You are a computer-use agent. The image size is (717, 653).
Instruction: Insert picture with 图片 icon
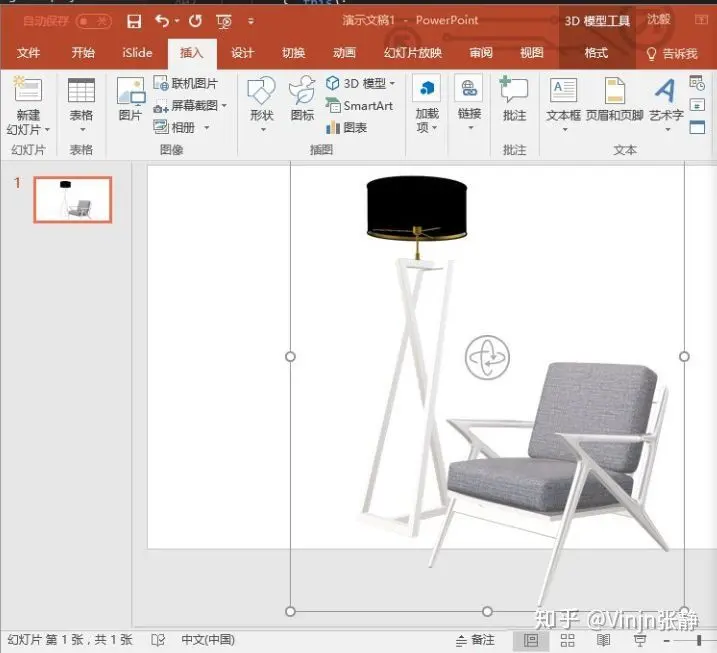tap(131, 91)
